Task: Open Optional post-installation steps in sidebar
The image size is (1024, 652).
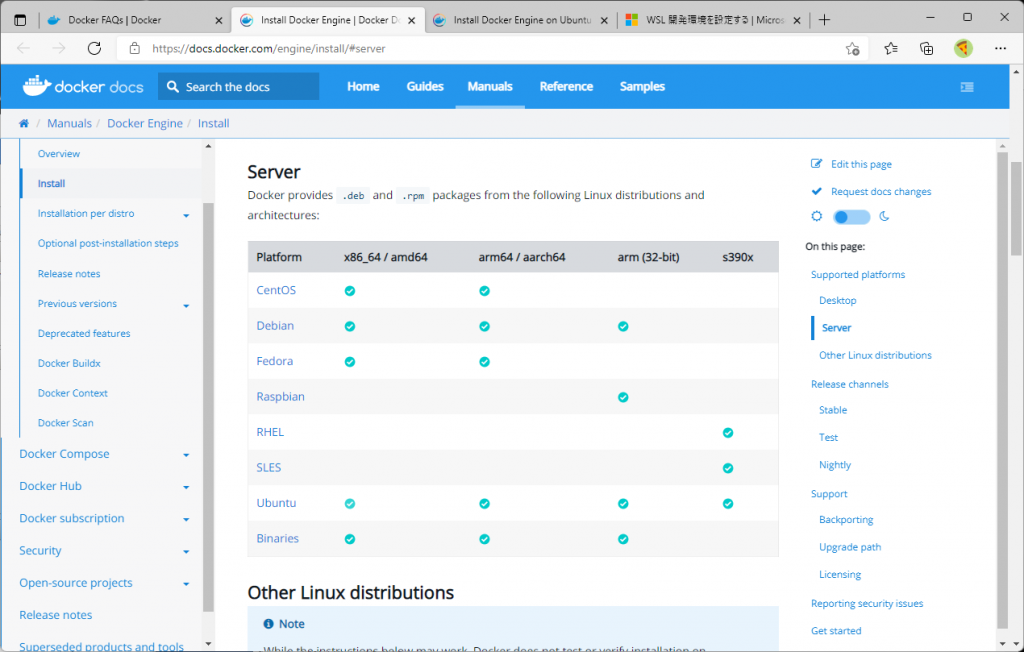Action: 108,243
